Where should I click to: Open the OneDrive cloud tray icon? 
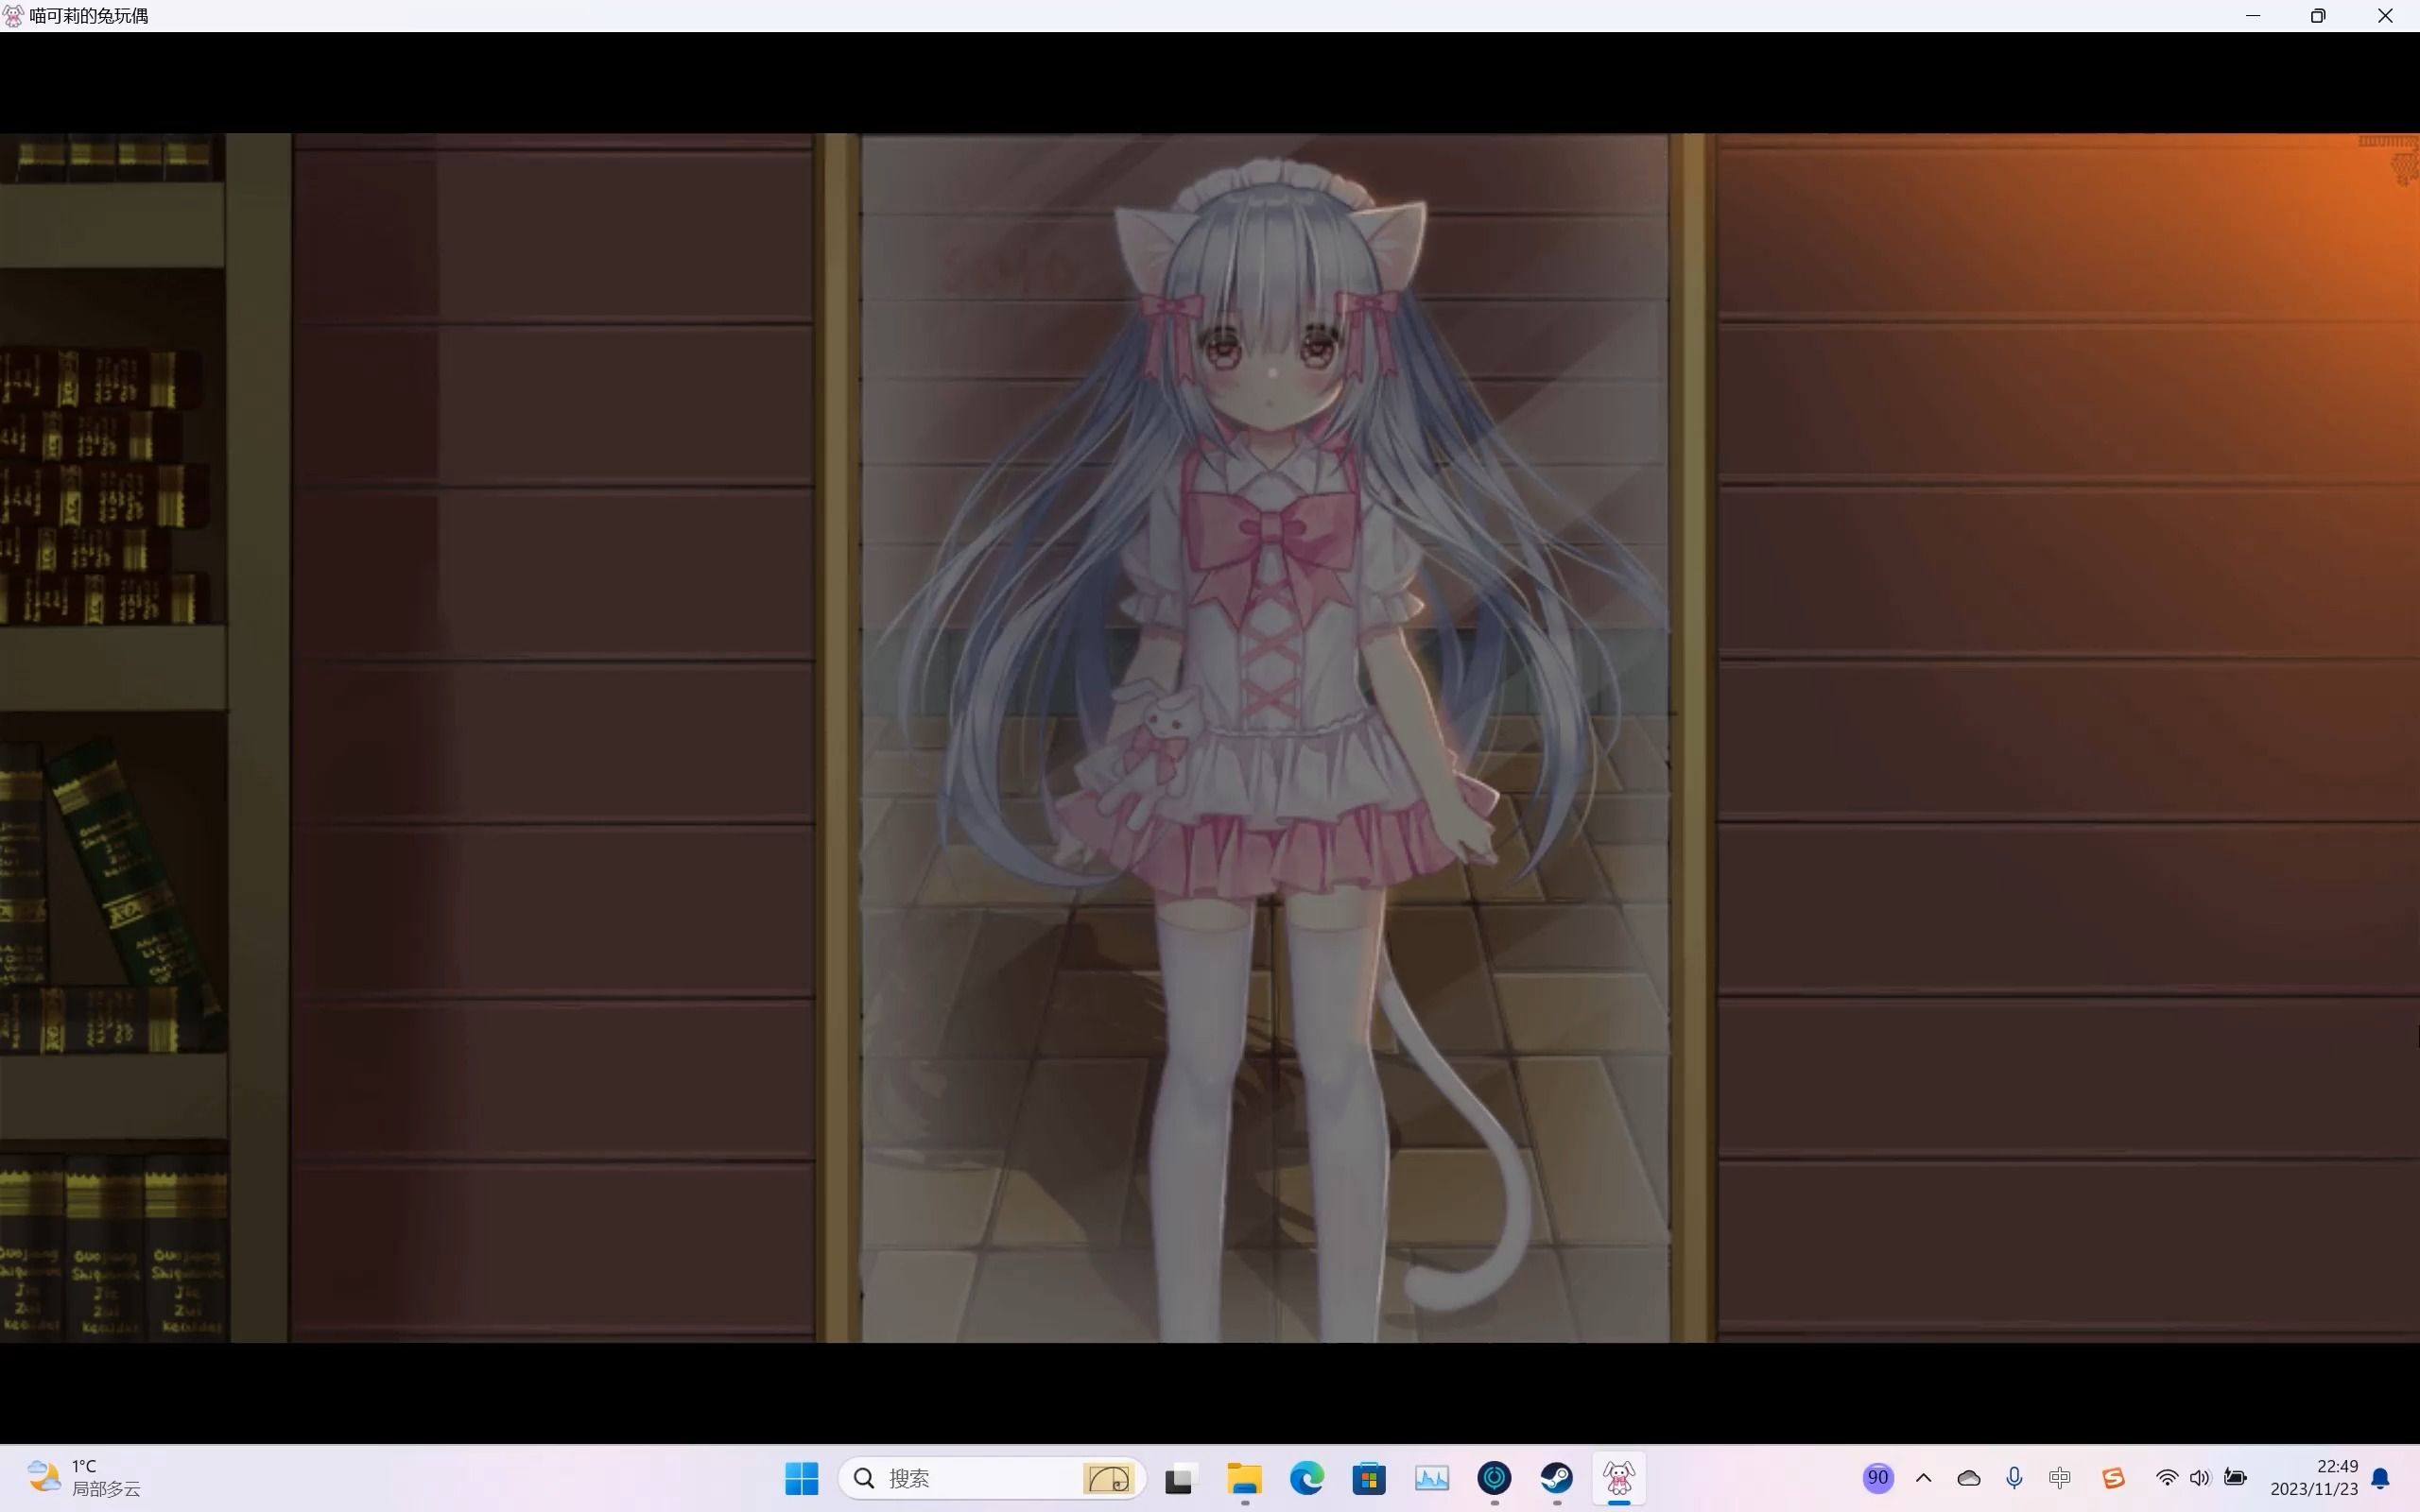[1968, 1478]
